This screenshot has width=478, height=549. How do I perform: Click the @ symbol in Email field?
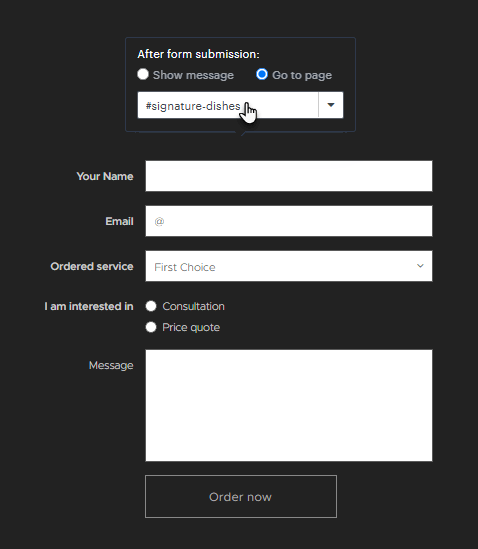(159, 221)
